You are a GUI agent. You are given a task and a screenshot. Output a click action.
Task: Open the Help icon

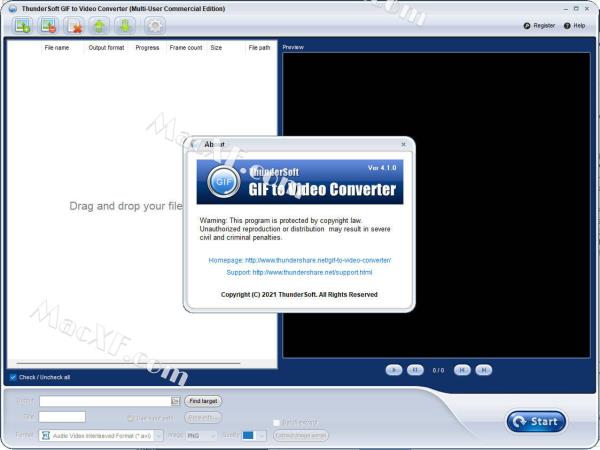point(567,26)
